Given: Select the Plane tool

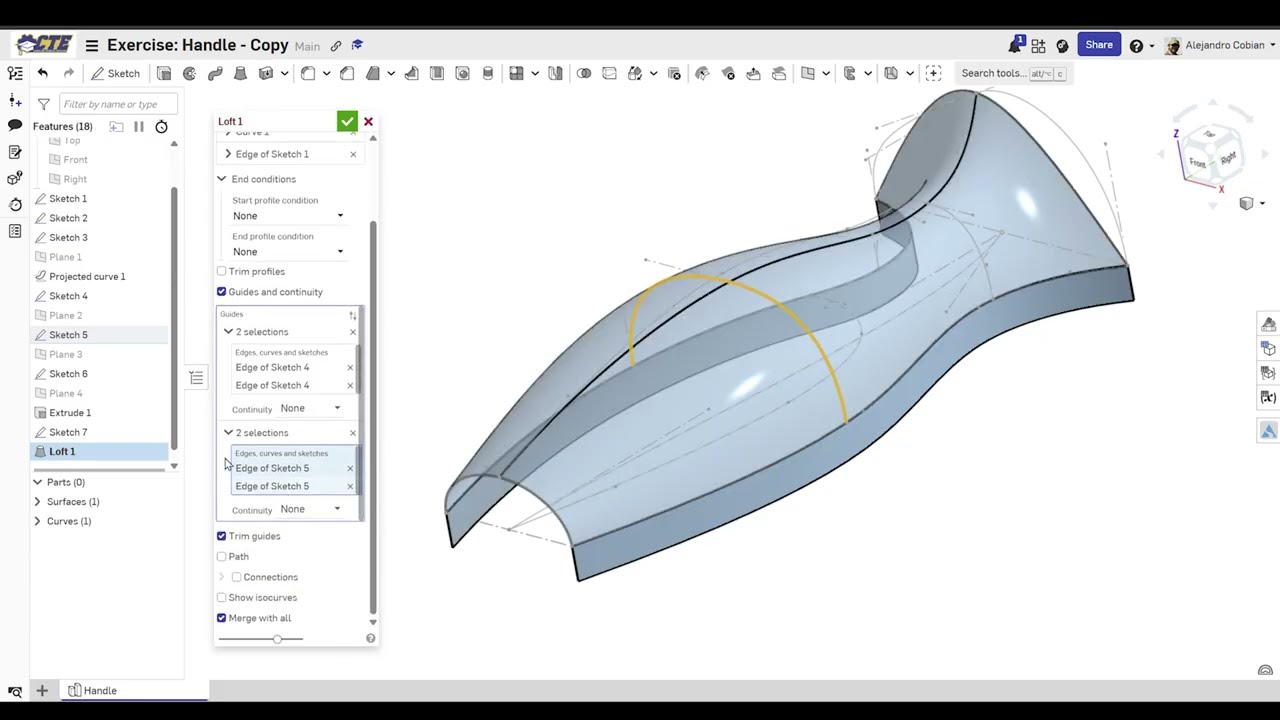Looking at the screenshot, I should (x=808, y=73).
